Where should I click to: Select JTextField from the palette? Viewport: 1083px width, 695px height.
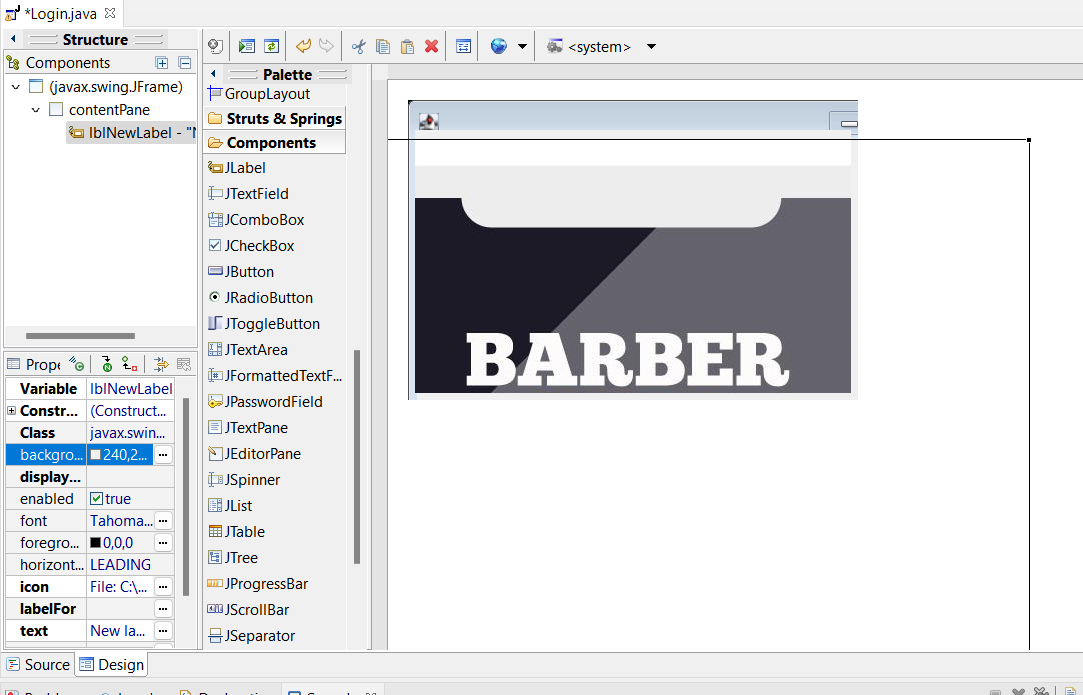[x=249, y=194]
